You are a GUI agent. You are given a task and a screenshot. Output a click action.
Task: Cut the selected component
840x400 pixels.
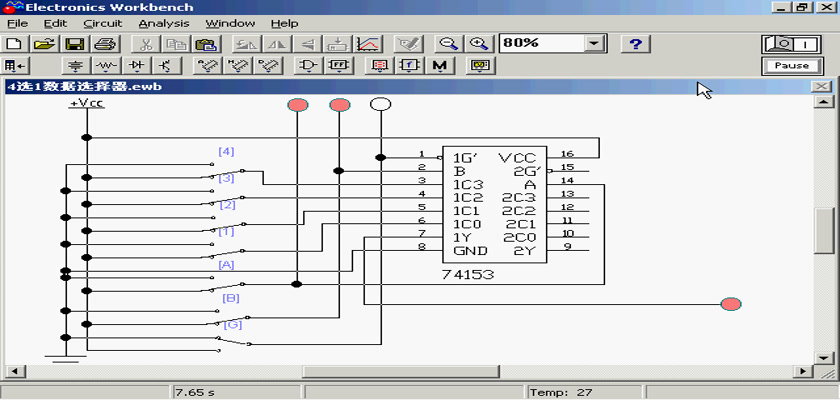[147, 44]
